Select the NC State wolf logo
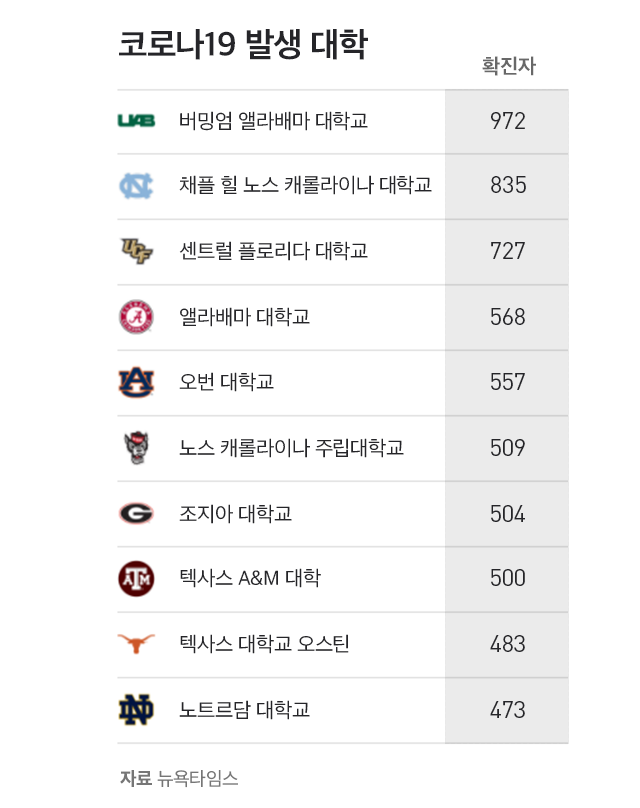Viewport: 640px width, 808px height. click(137, 447)
